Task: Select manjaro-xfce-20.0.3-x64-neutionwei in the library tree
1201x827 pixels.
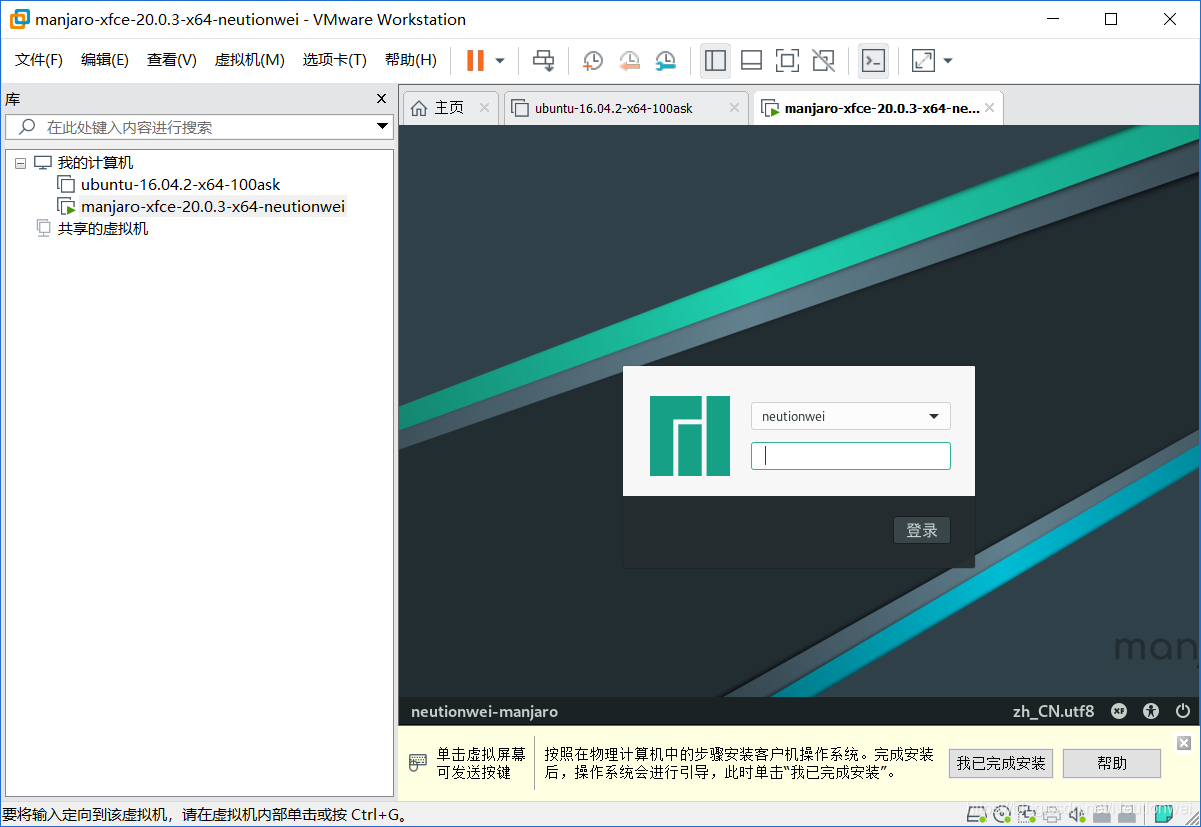Action: [x=212, y=207]
